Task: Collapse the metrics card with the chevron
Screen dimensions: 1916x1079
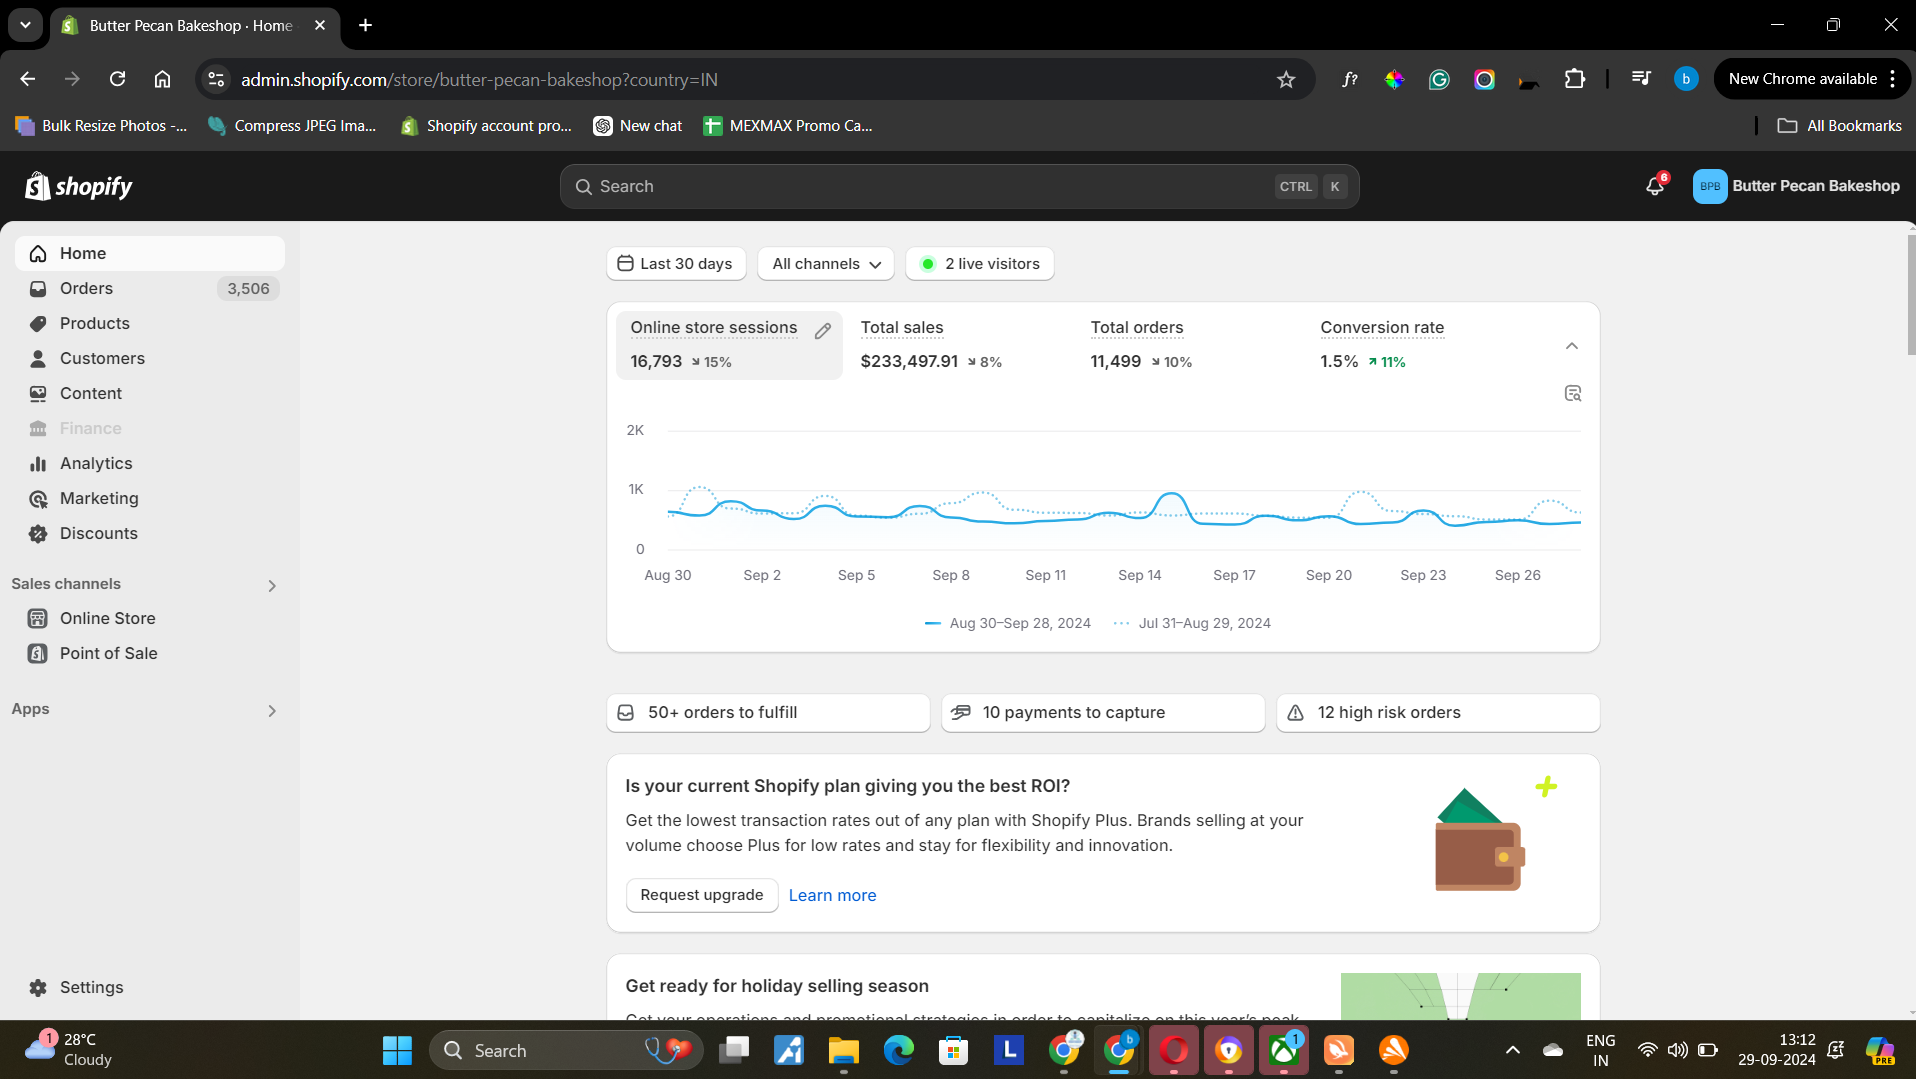Action: [x=1572, y=346]
